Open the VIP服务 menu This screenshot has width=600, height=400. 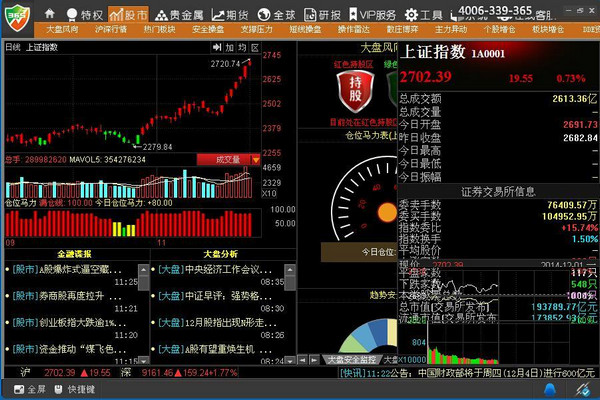(x=372, y=15)
